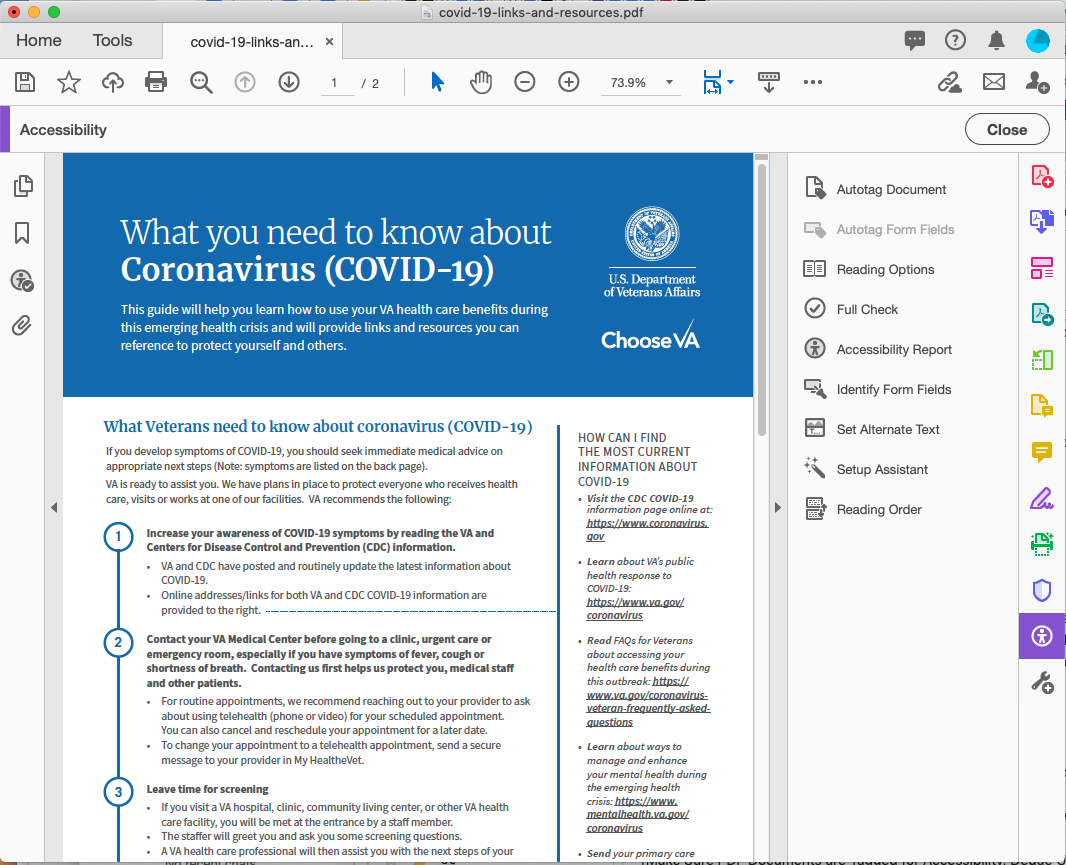Select purple Accessibility tool in right rail
This screenshot has height=865, width=1066.
(x=1042, y=636)
